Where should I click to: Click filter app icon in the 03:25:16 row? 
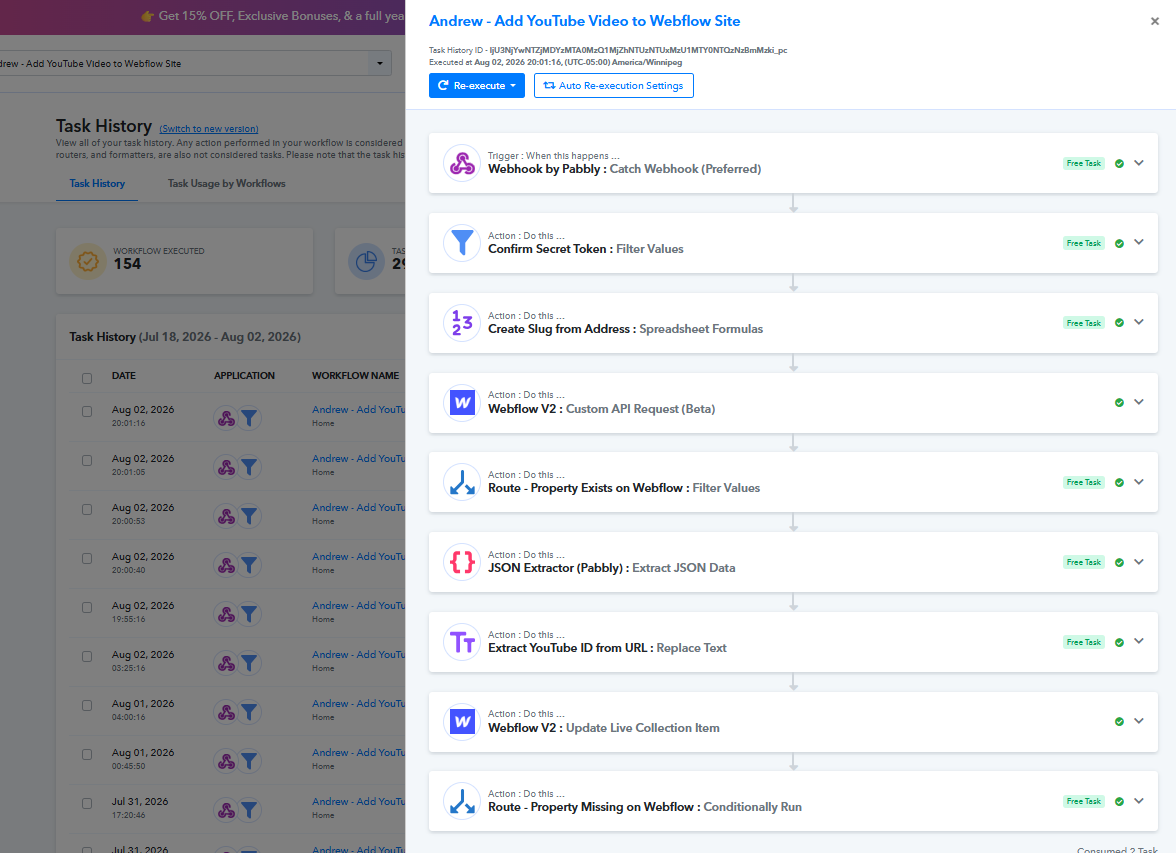249,663
